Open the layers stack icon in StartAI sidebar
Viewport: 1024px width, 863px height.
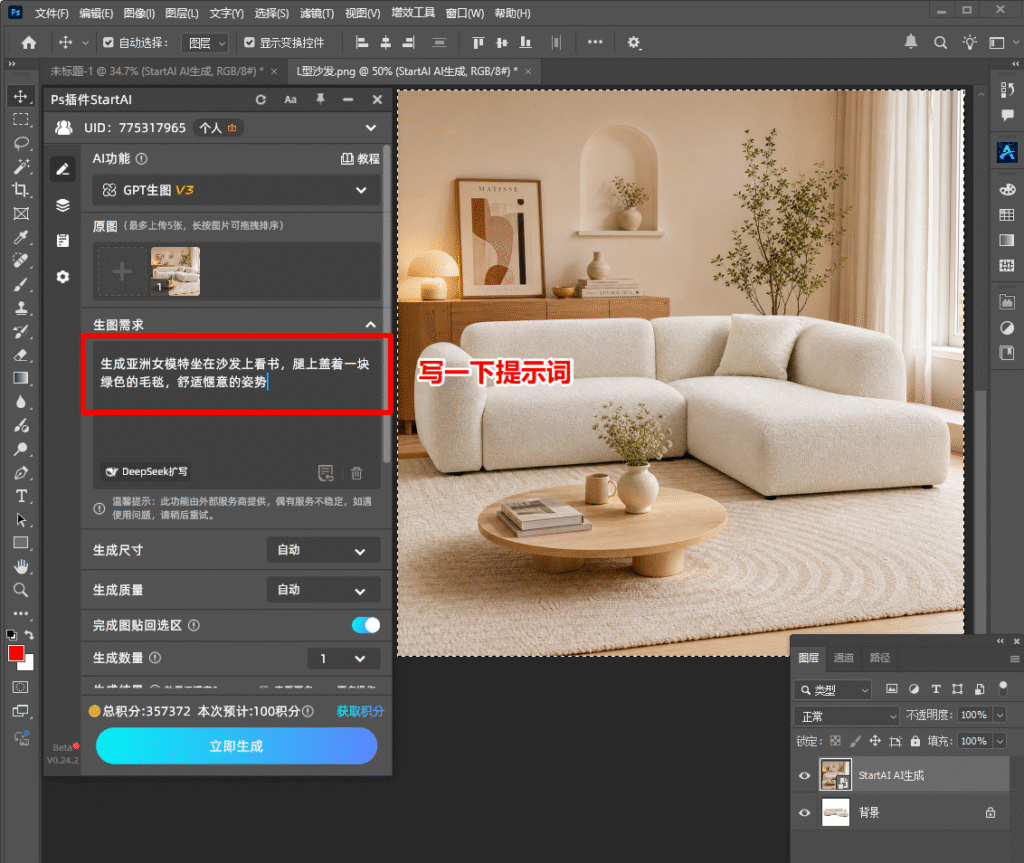point(63,205)
